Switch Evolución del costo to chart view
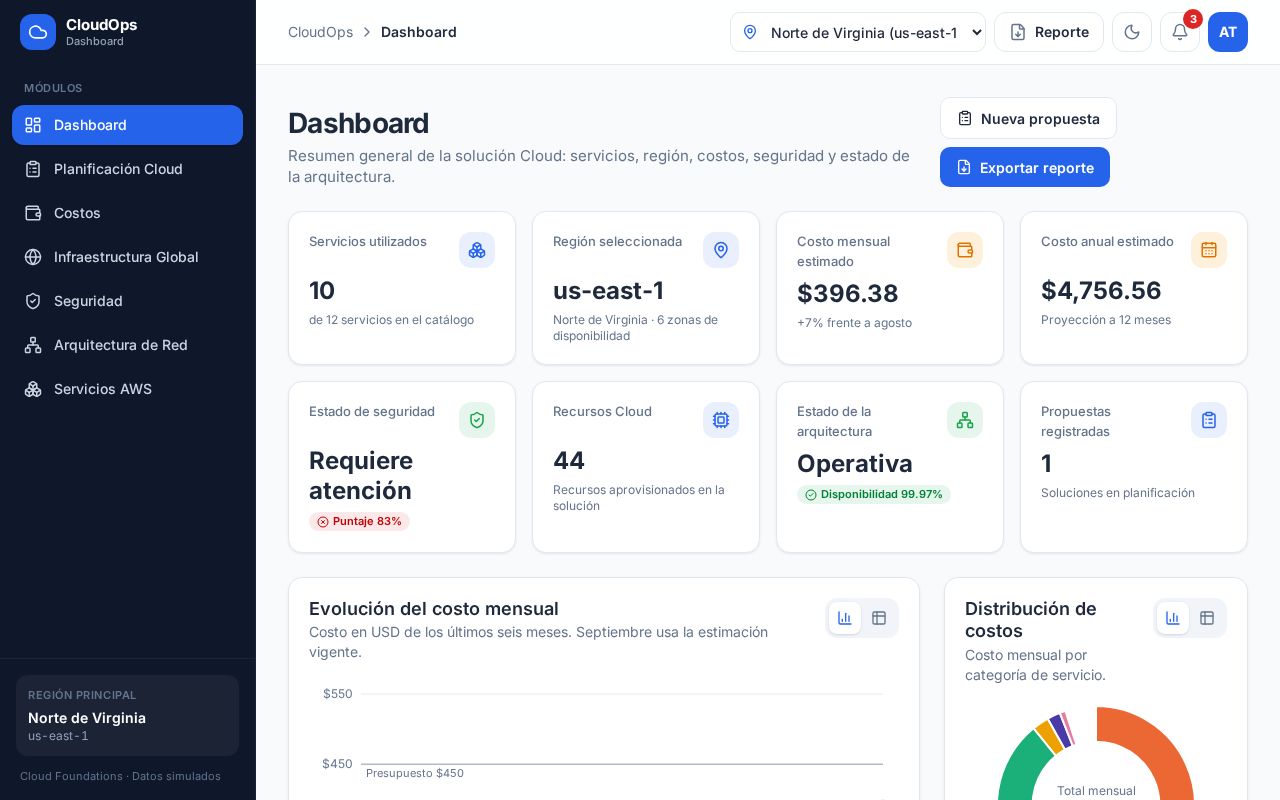 pos(845,618)
